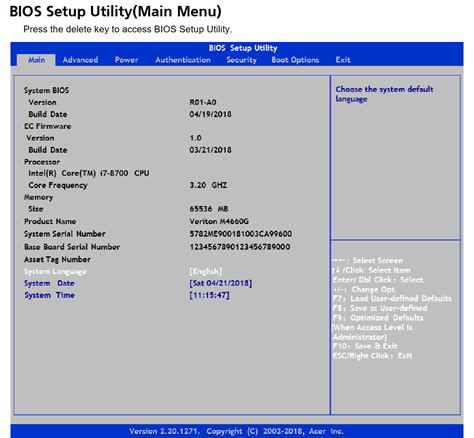Click the memory size 65536 MB

[209, 209]
